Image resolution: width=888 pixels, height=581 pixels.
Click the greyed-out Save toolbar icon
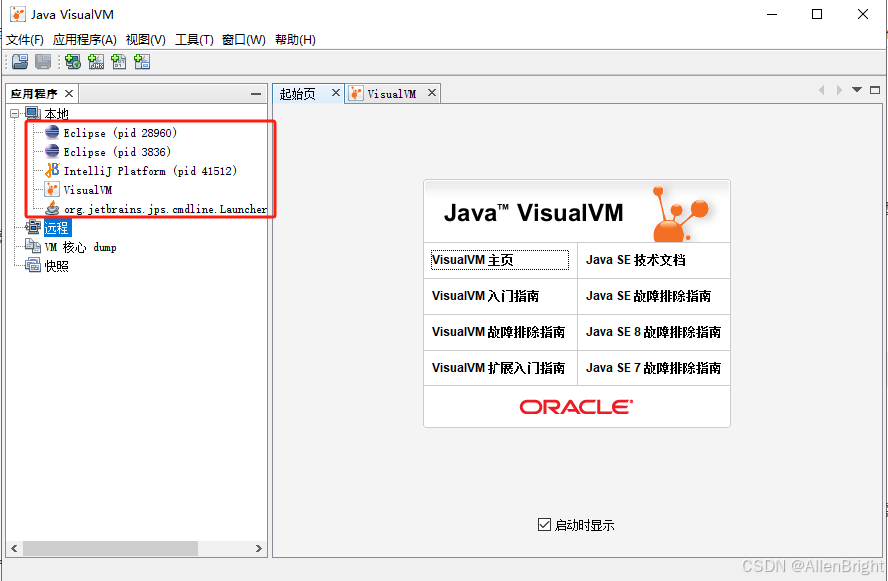43,62
